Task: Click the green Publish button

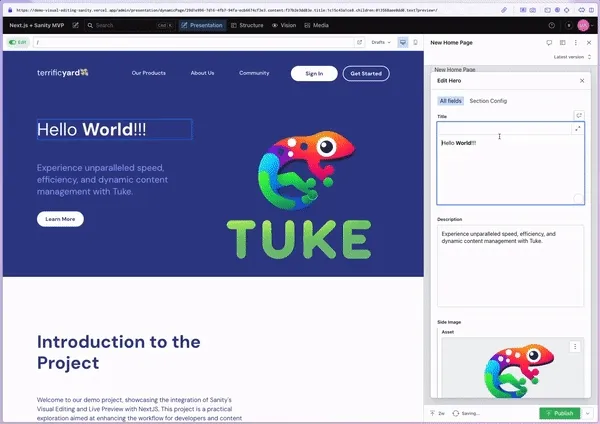Action: click(558, 413)
